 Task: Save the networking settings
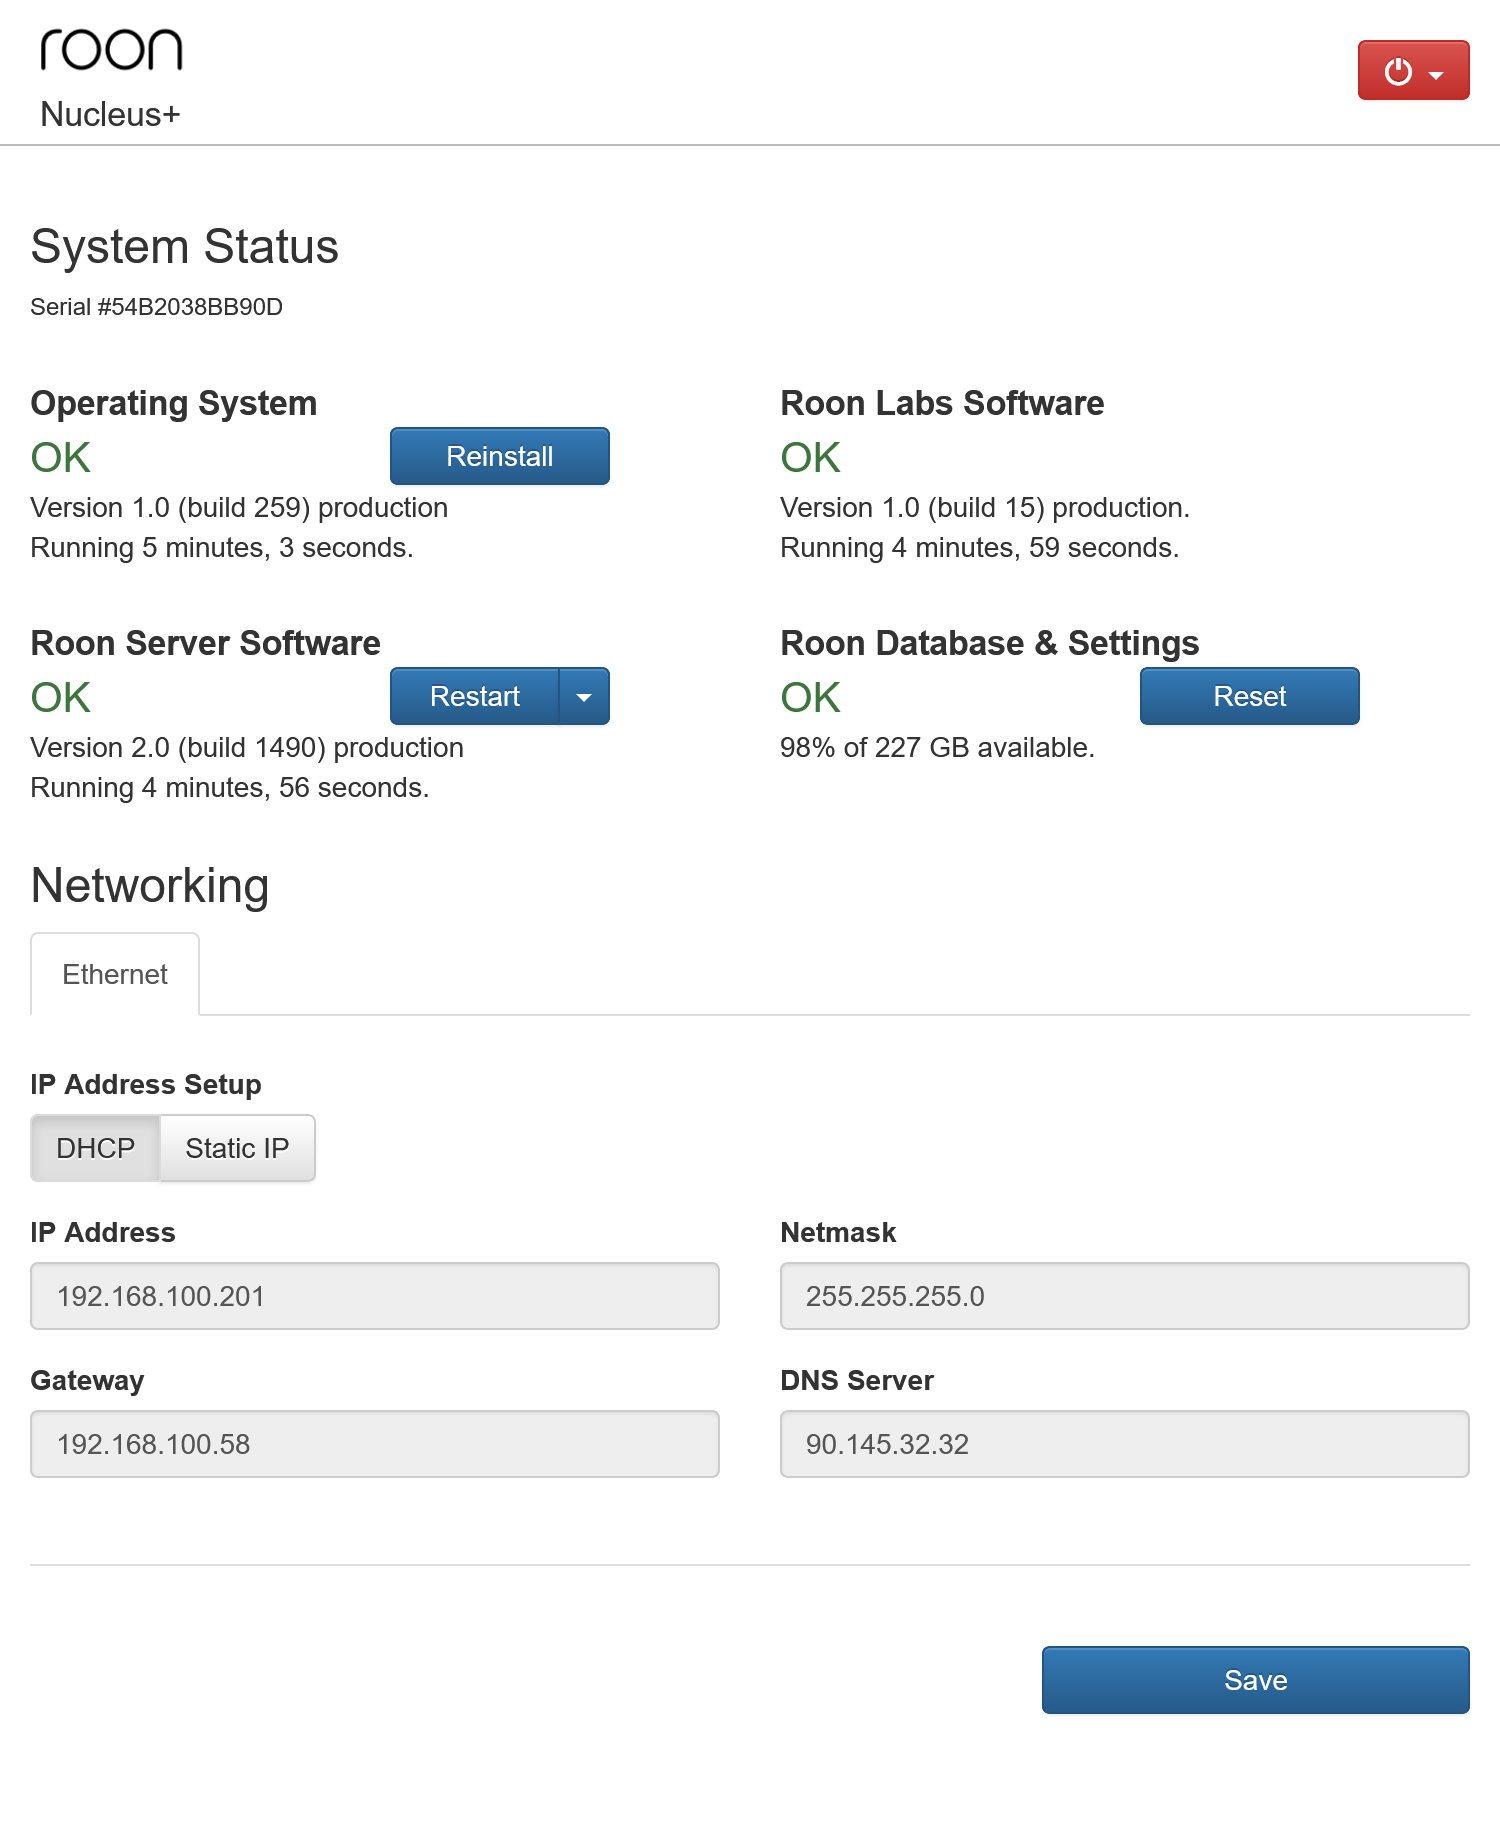tap(1255, 1680)
